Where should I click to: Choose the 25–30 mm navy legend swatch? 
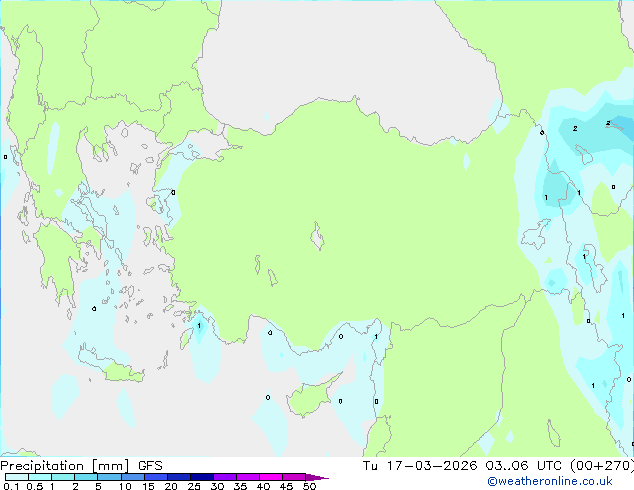pos(201,477)
